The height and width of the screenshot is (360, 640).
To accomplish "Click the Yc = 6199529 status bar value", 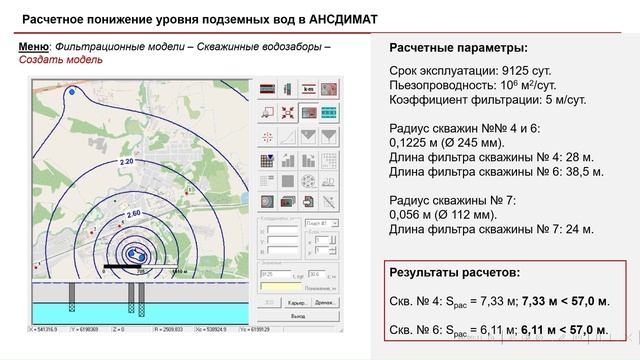I will click(x=254, y=329).
